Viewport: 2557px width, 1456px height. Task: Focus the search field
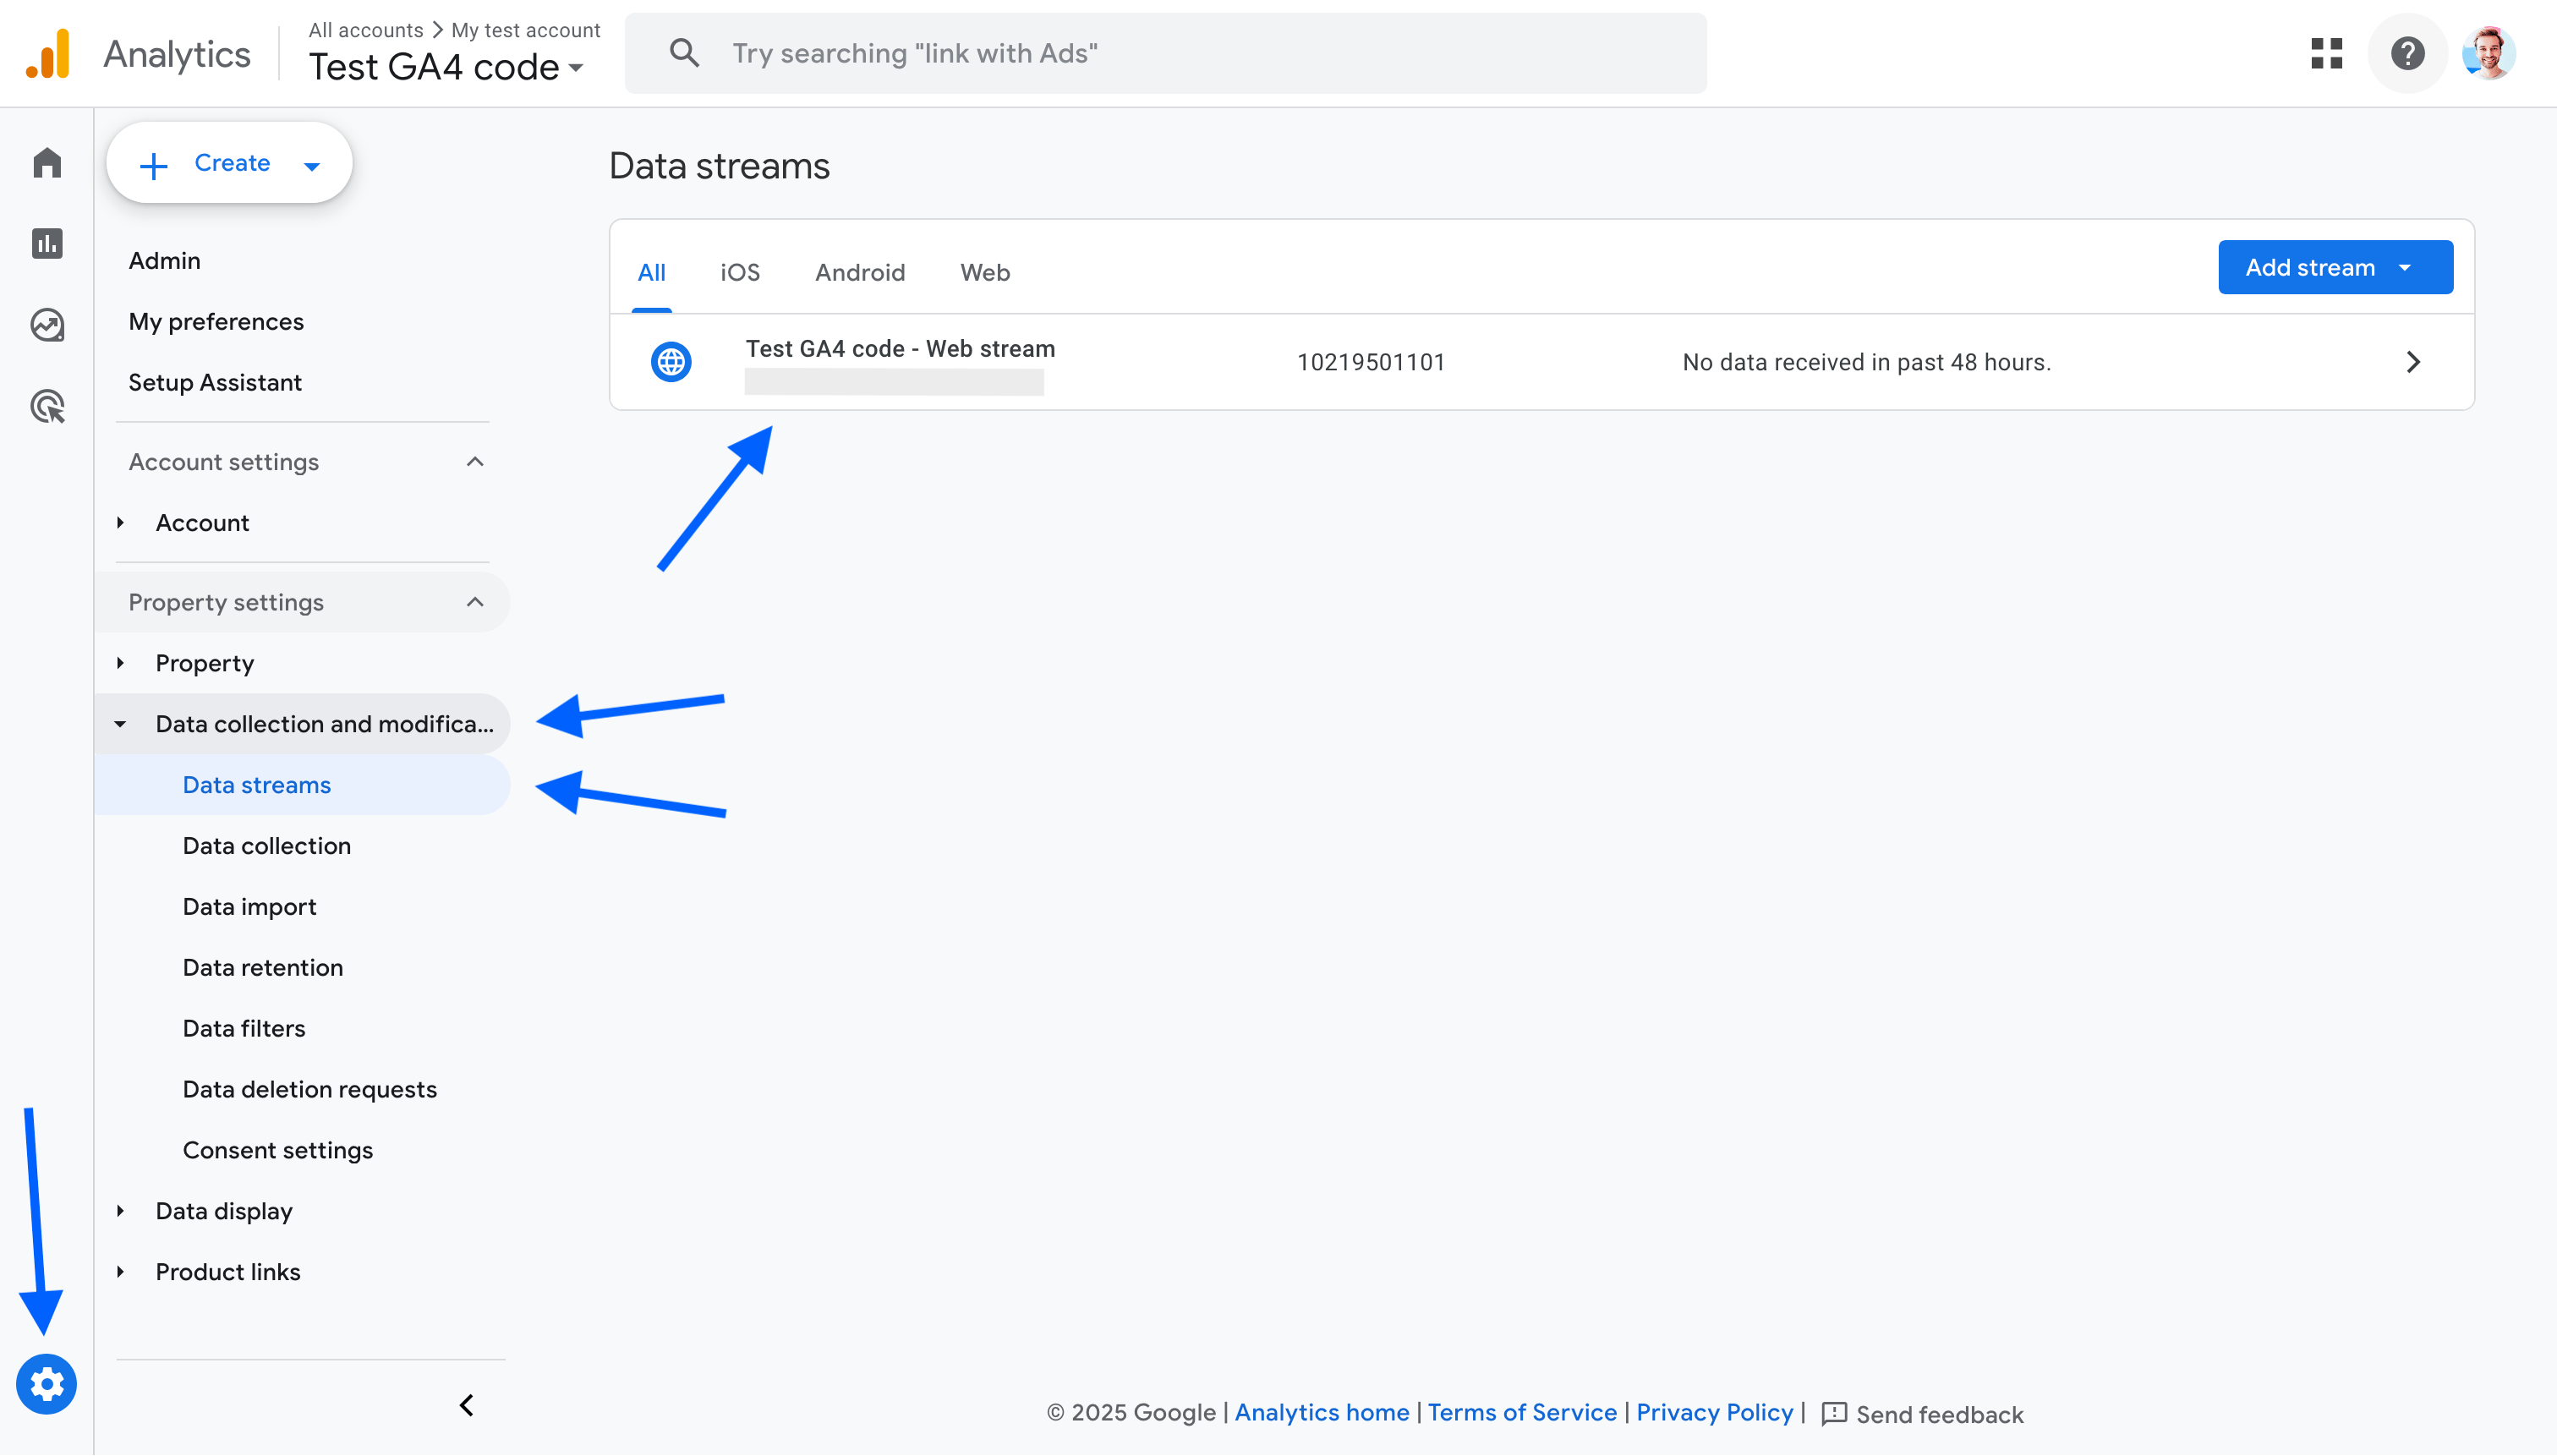[1165, 53]
